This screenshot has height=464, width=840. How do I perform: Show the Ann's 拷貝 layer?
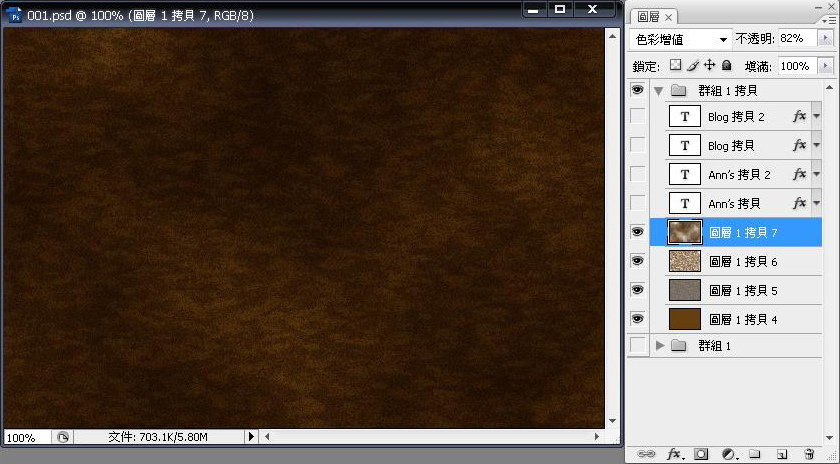[x=637, y=203]
